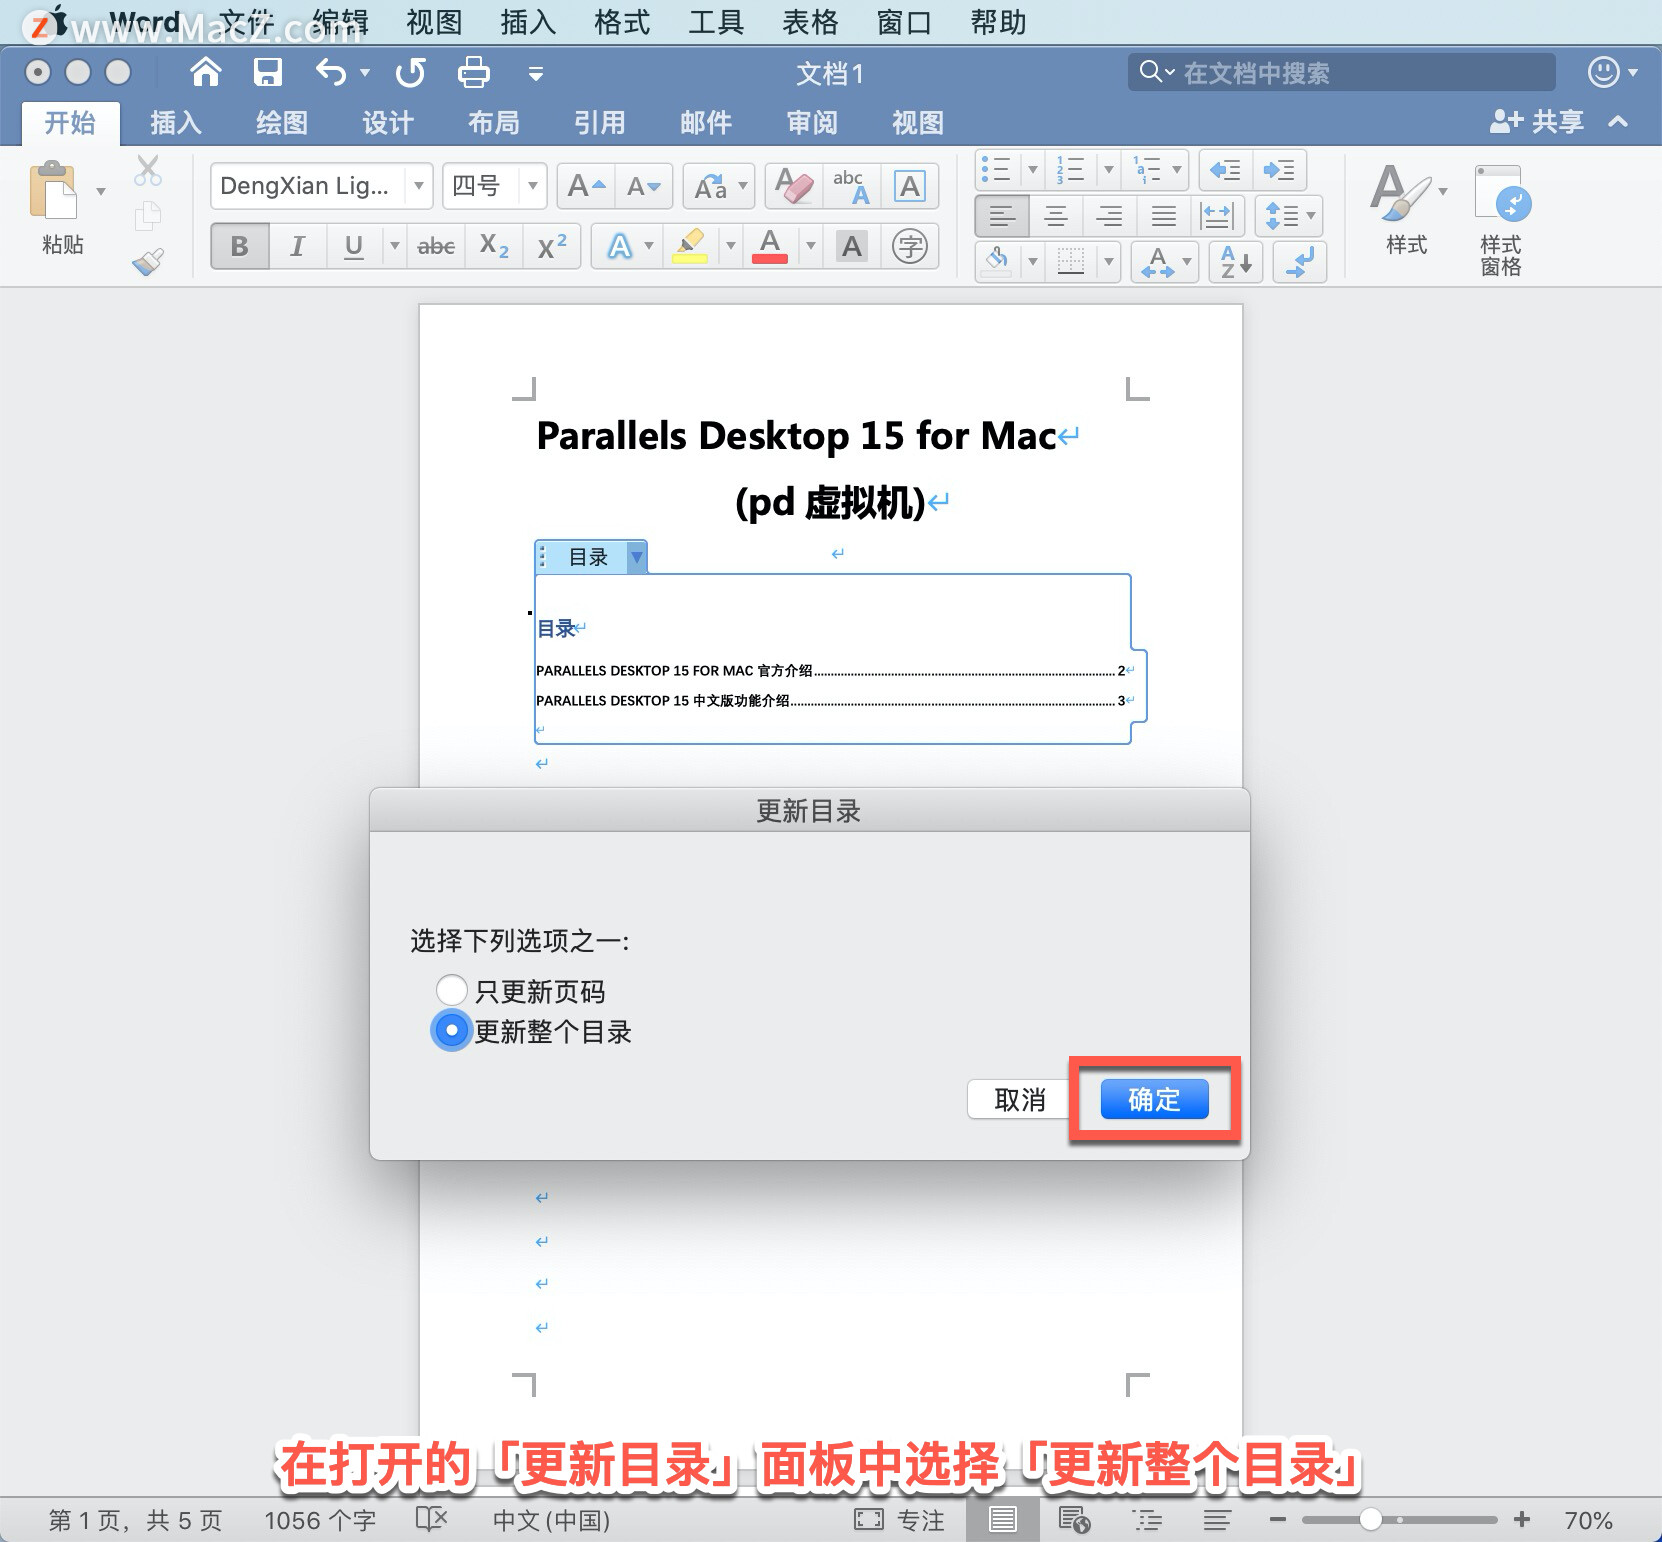Apply character border A icon
The height and width of the screenshot is (1542, 1662).
pyautogui.click(x=909, y=186)
